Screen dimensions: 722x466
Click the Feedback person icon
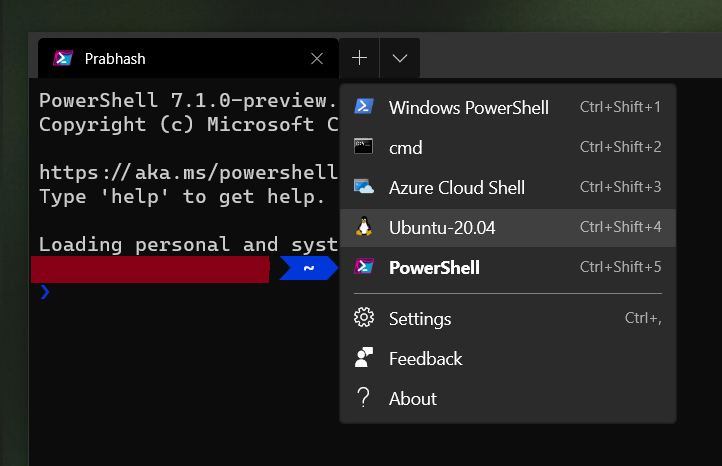point(364,357)
